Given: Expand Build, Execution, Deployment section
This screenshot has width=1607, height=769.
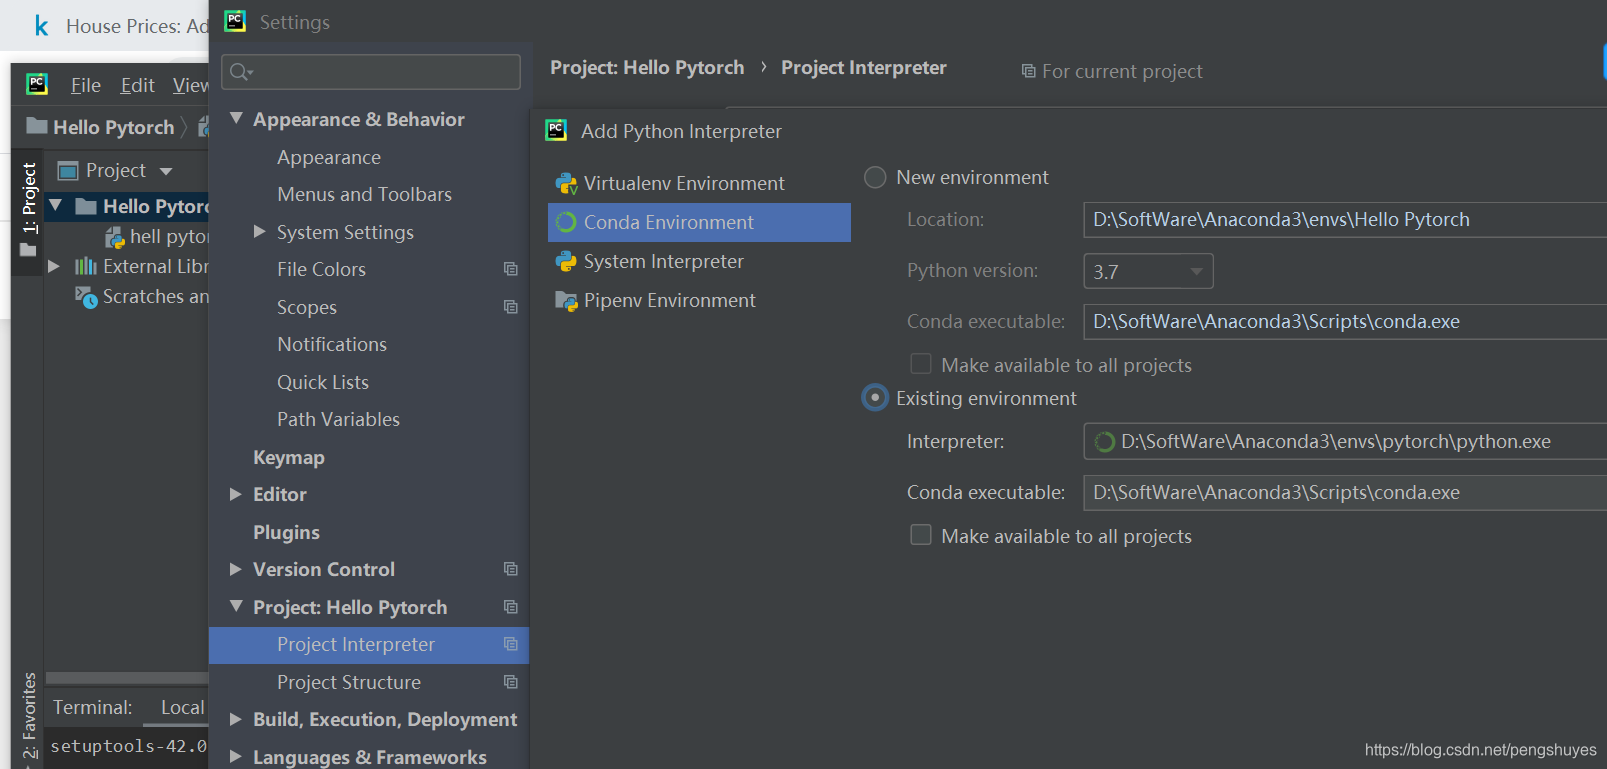Looking at the screenshot, I should pyautogui.click(x=236, y=719).
